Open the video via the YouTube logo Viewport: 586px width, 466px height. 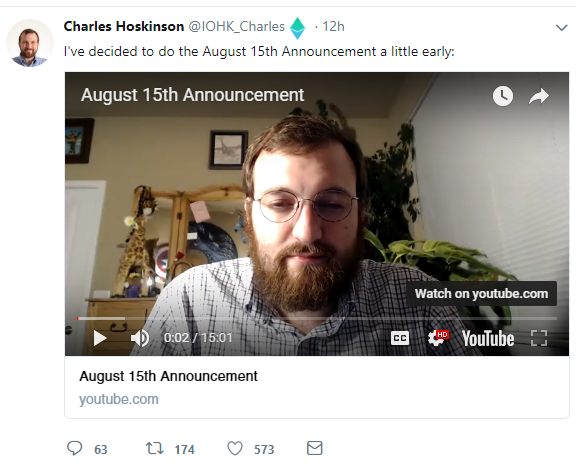pyautogui.click(x=488, y=339)
